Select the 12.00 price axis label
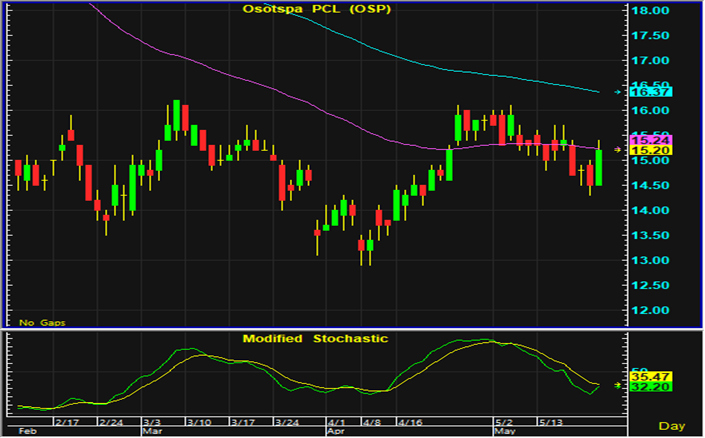Screen dimensions: 705x438 (650, 310)
